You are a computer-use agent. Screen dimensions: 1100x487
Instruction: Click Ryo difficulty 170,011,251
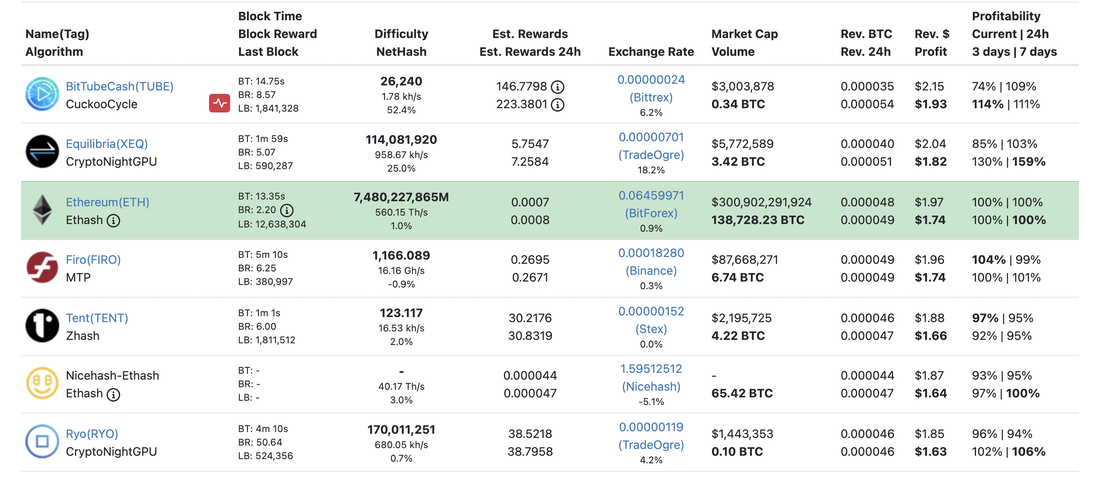click(401, 429)
